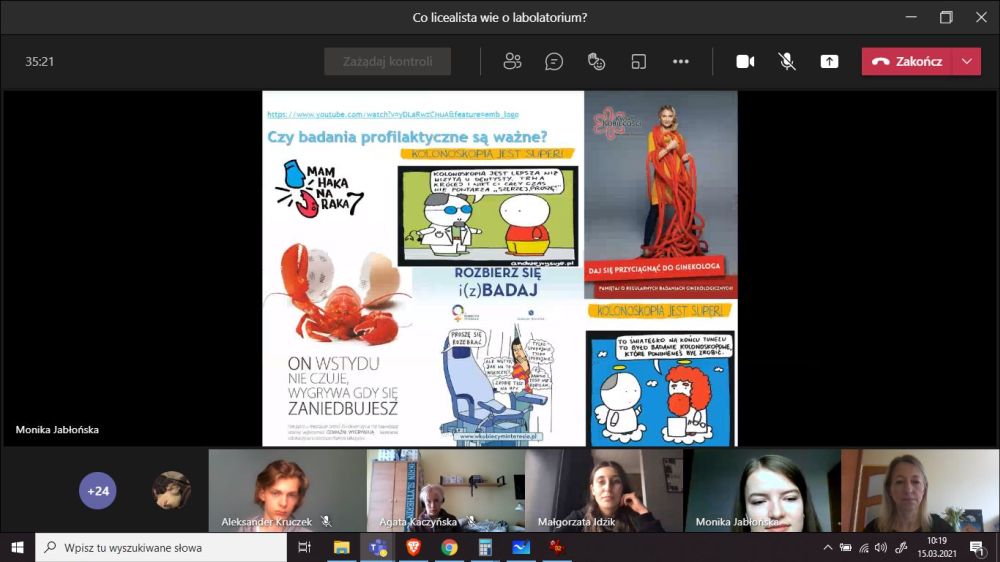This screenshot has height=562, width=1000.
Task: Unmute the microphone
Action: (787, 61)
